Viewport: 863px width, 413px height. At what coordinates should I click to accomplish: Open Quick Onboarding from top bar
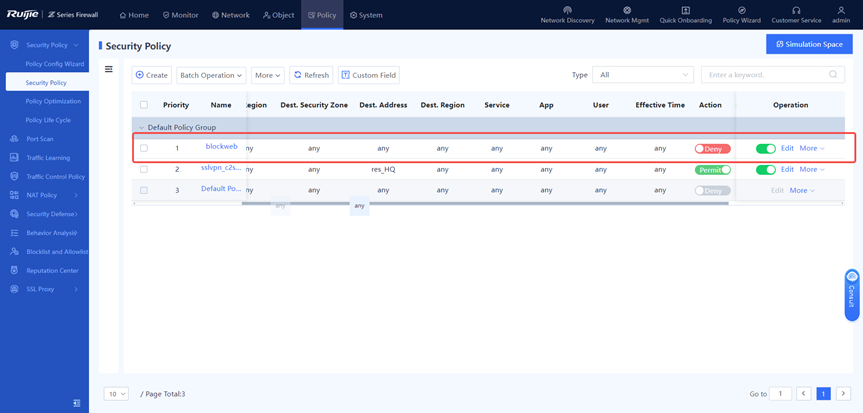685,10
